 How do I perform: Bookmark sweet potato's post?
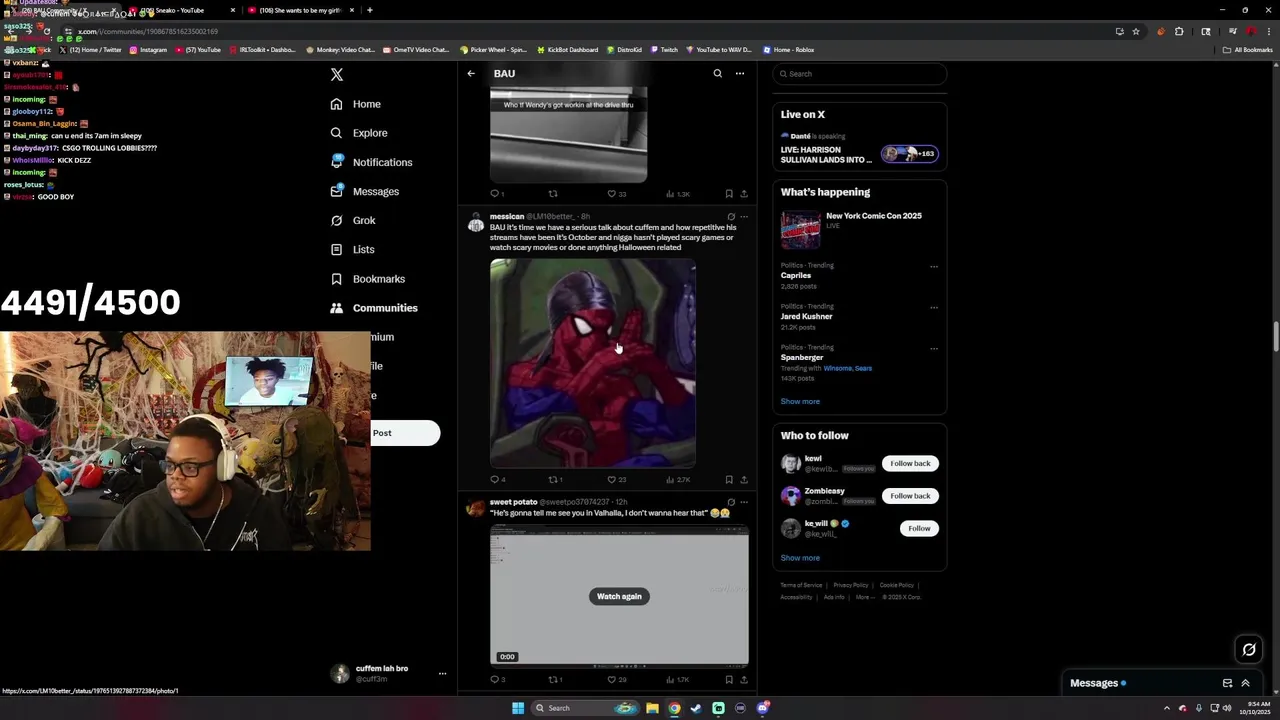(x=729, y=679)
